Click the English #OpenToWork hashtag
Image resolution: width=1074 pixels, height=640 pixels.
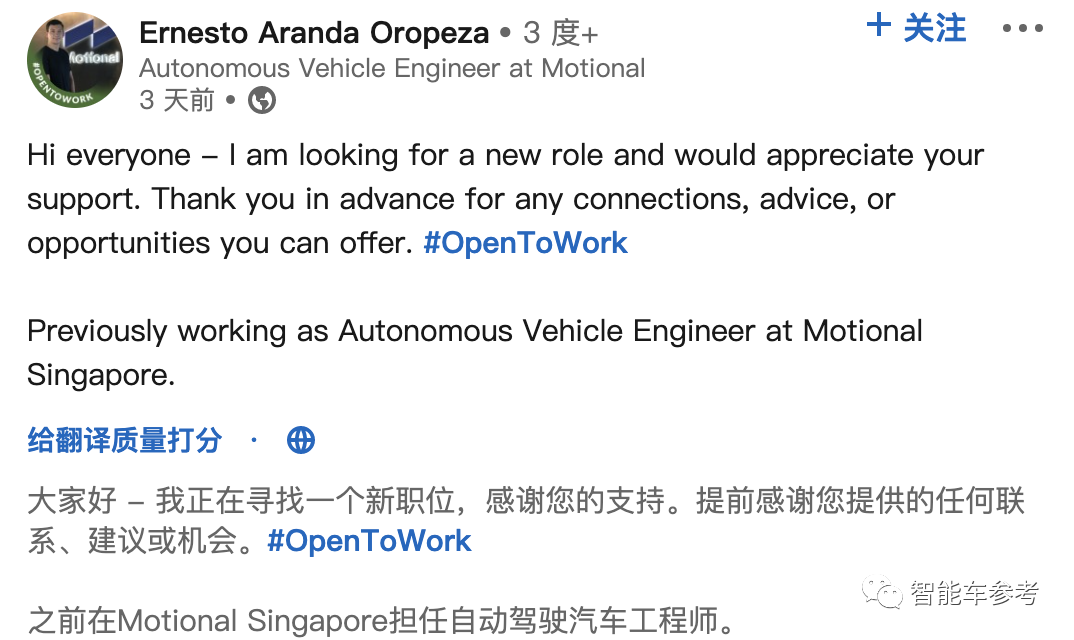525,243
